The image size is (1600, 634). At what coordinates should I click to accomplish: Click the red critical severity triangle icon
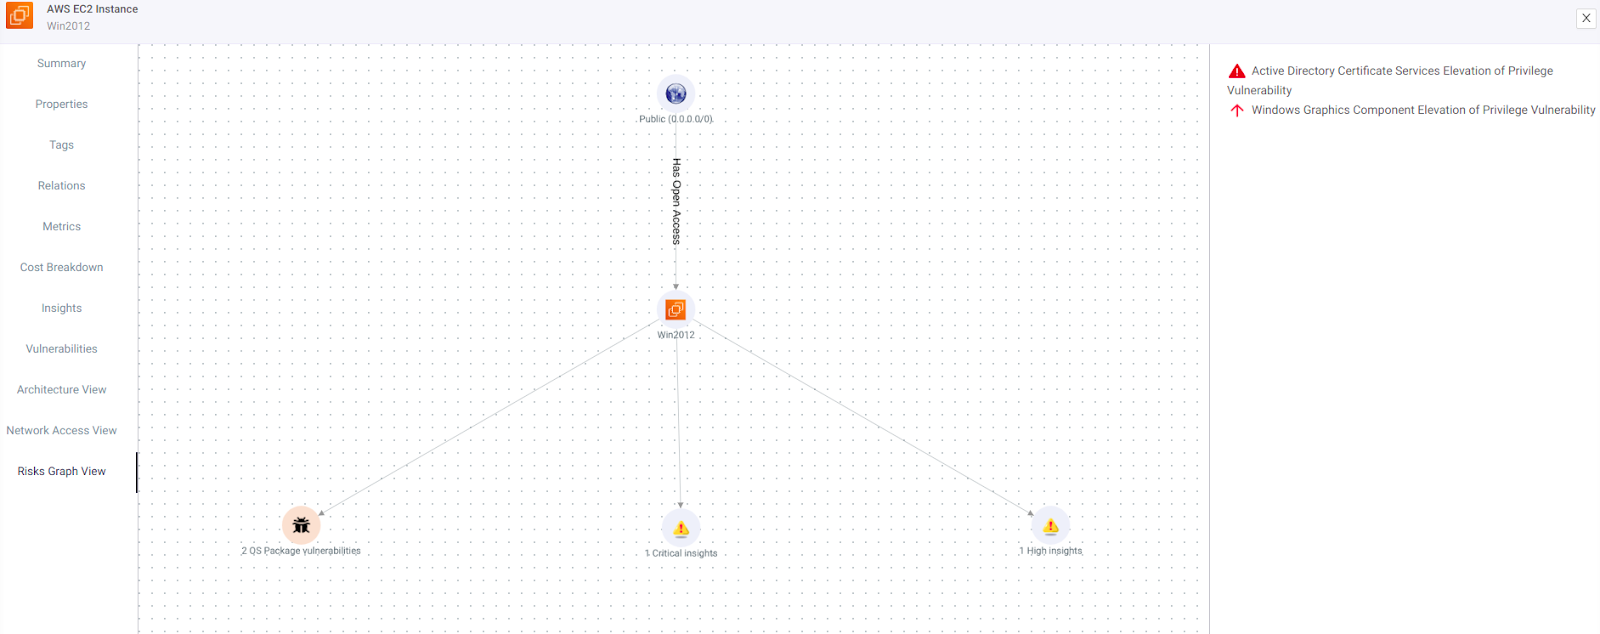(1237, 71)
